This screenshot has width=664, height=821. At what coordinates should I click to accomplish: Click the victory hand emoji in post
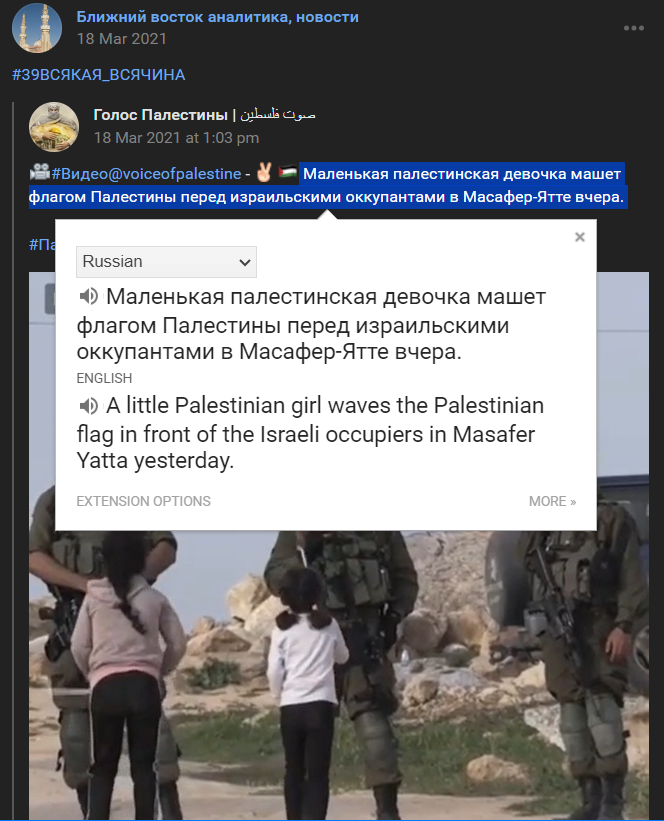point(264,172)
